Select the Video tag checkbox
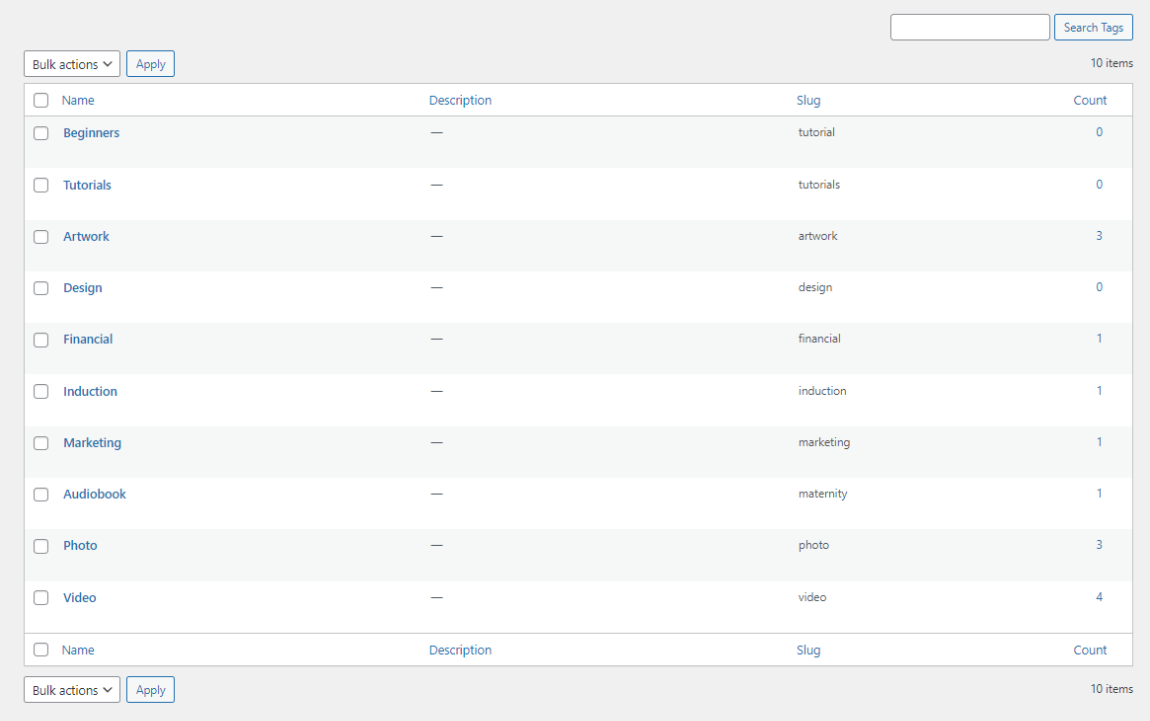This screenshot has height=721, width=1150. pos(41,598)
